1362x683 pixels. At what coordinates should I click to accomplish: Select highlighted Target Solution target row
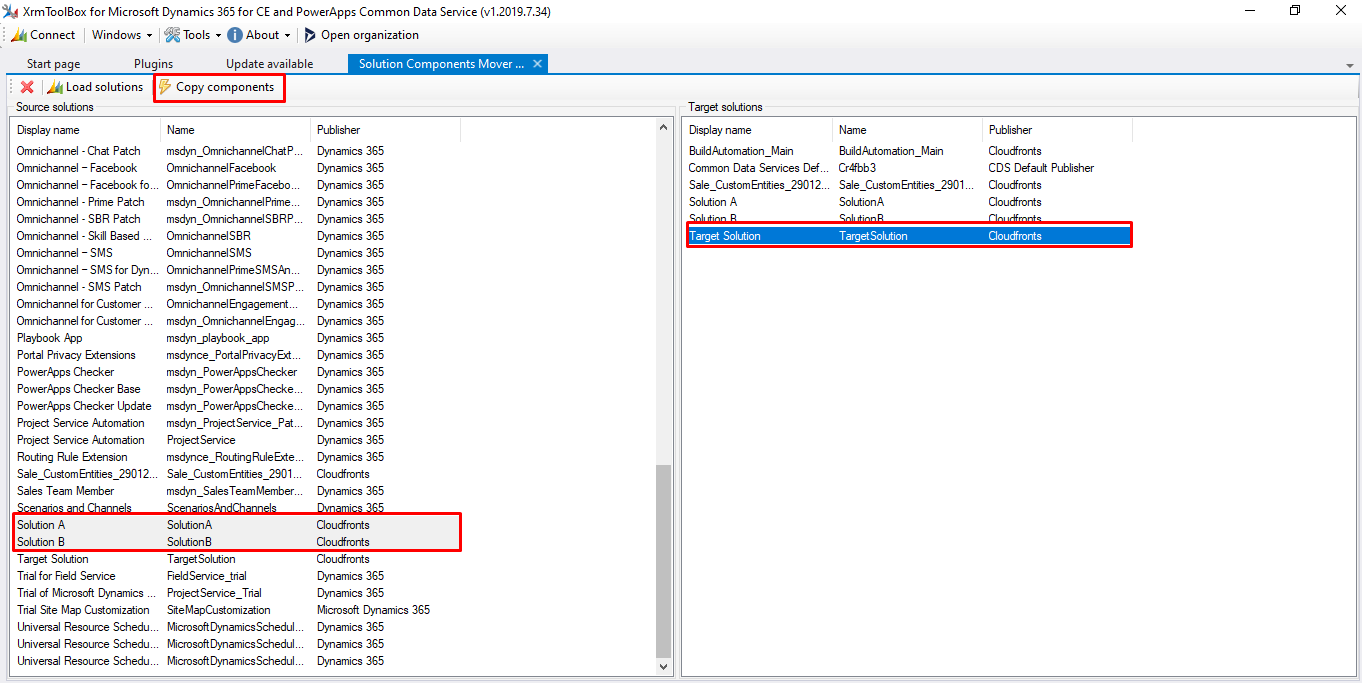(908, 236)
